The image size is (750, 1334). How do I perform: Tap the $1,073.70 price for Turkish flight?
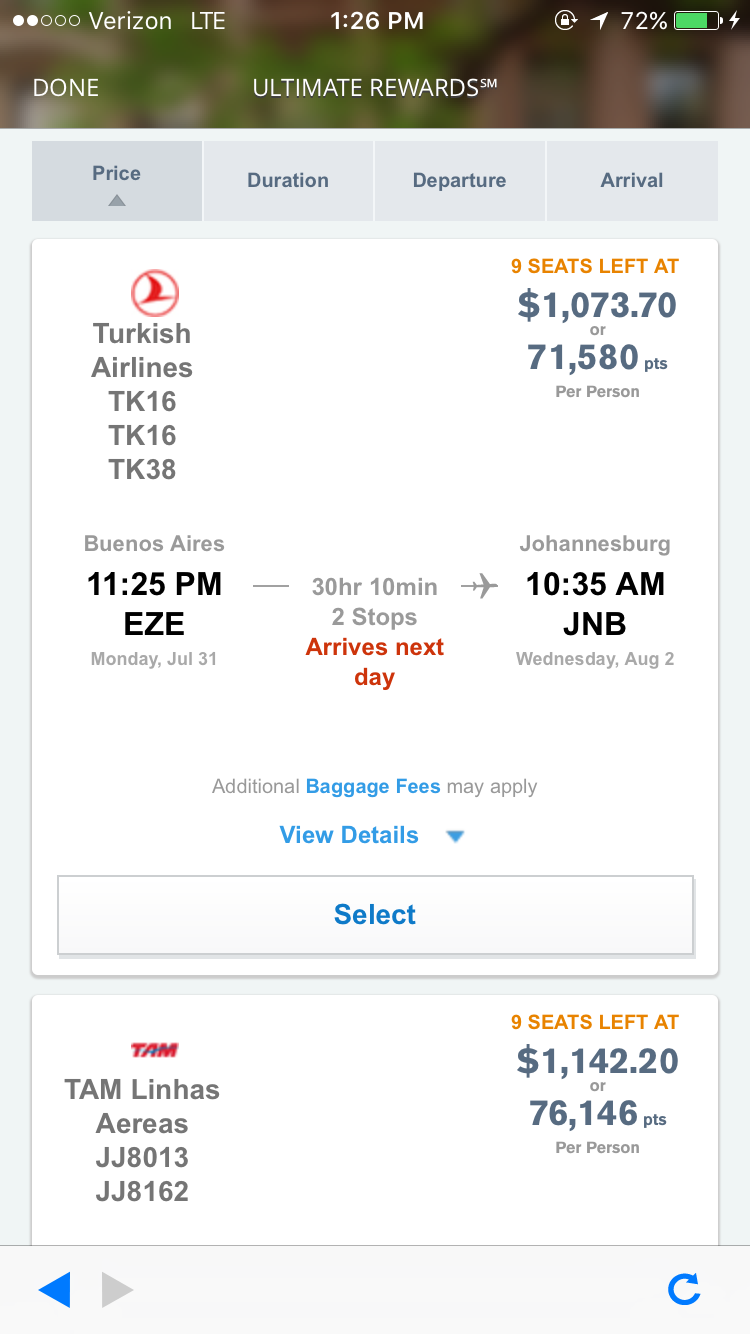[597, 305]
